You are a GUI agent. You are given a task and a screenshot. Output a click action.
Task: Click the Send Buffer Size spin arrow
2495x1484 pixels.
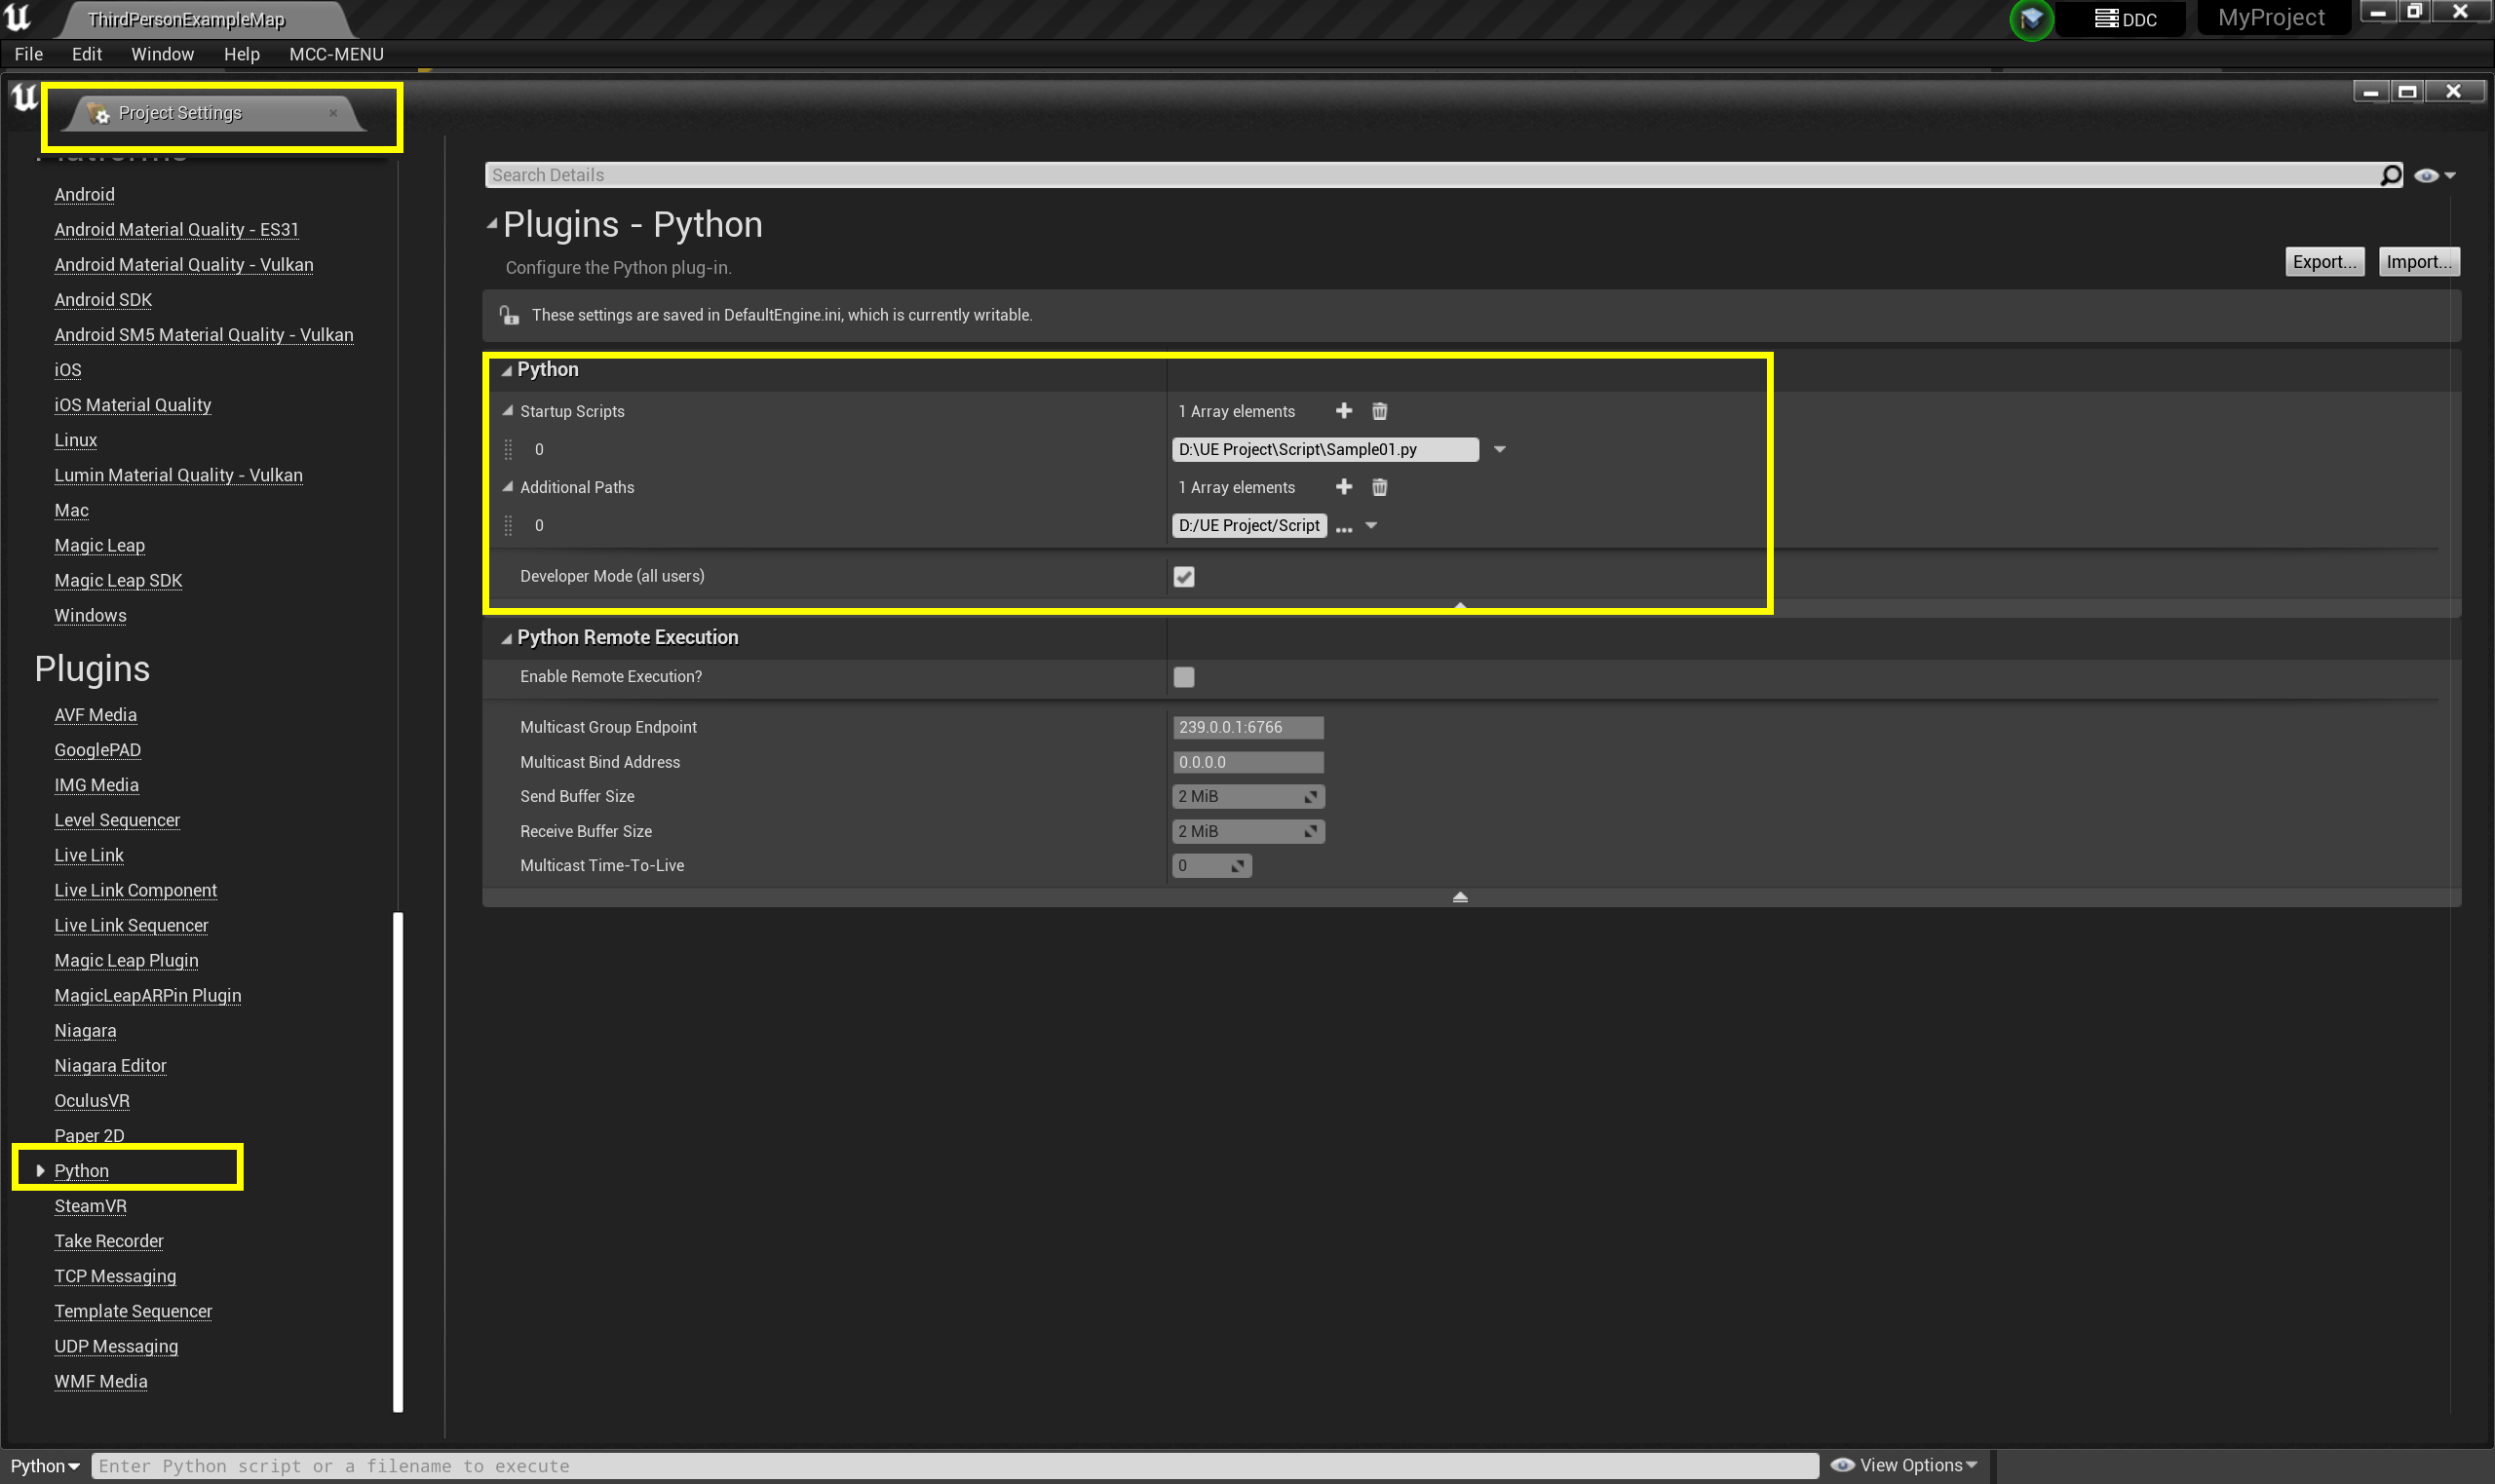tap(1310, 797)
